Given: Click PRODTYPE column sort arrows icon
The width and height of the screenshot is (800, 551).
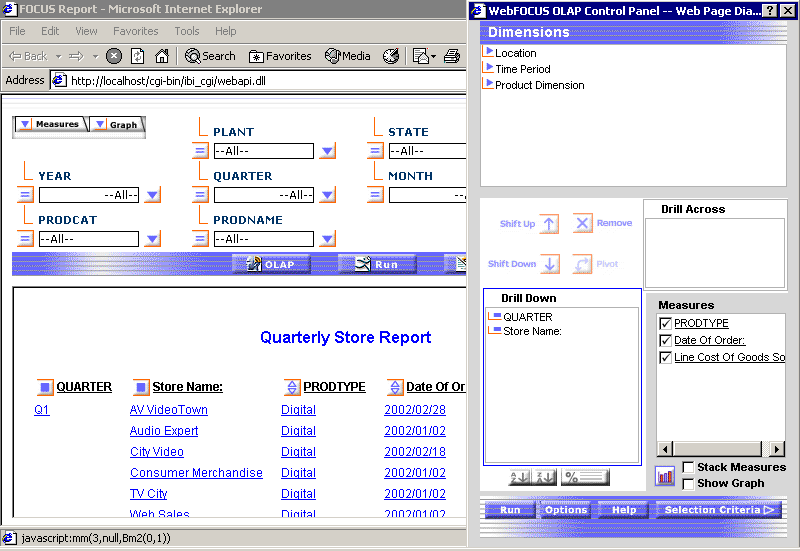Looking at the screenshot, I should (292, 388).
